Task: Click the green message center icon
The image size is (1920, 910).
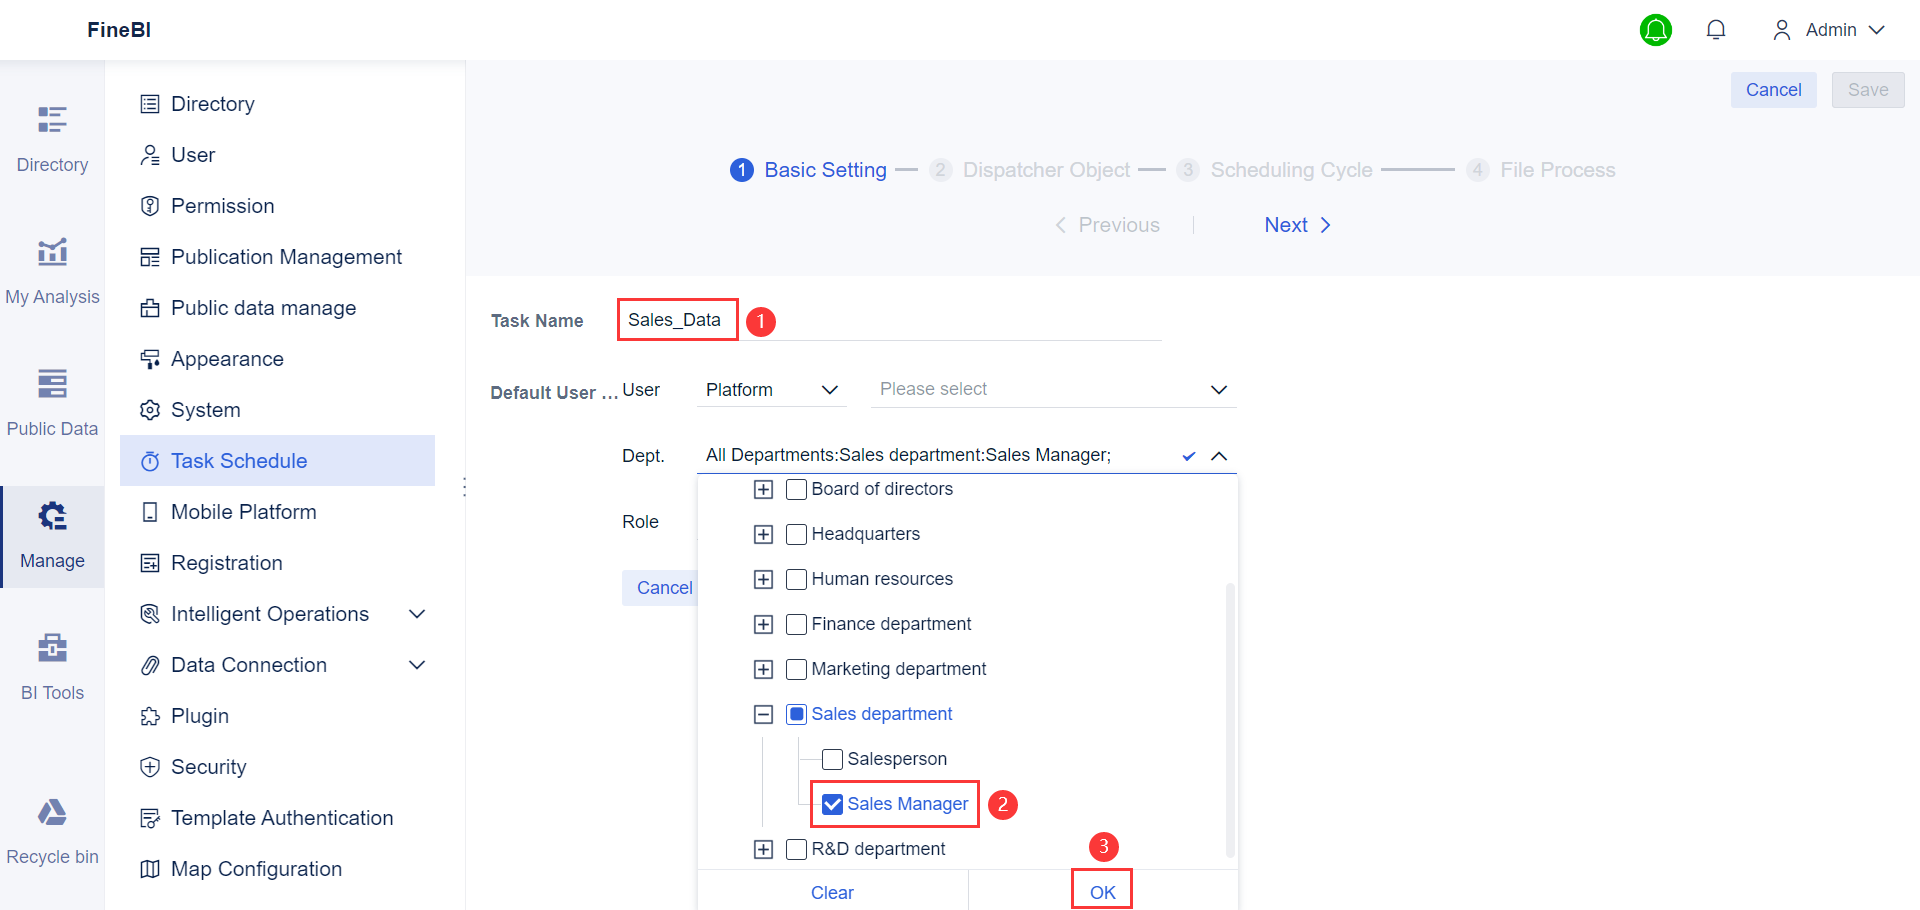Action: [x=1656, y=29]
